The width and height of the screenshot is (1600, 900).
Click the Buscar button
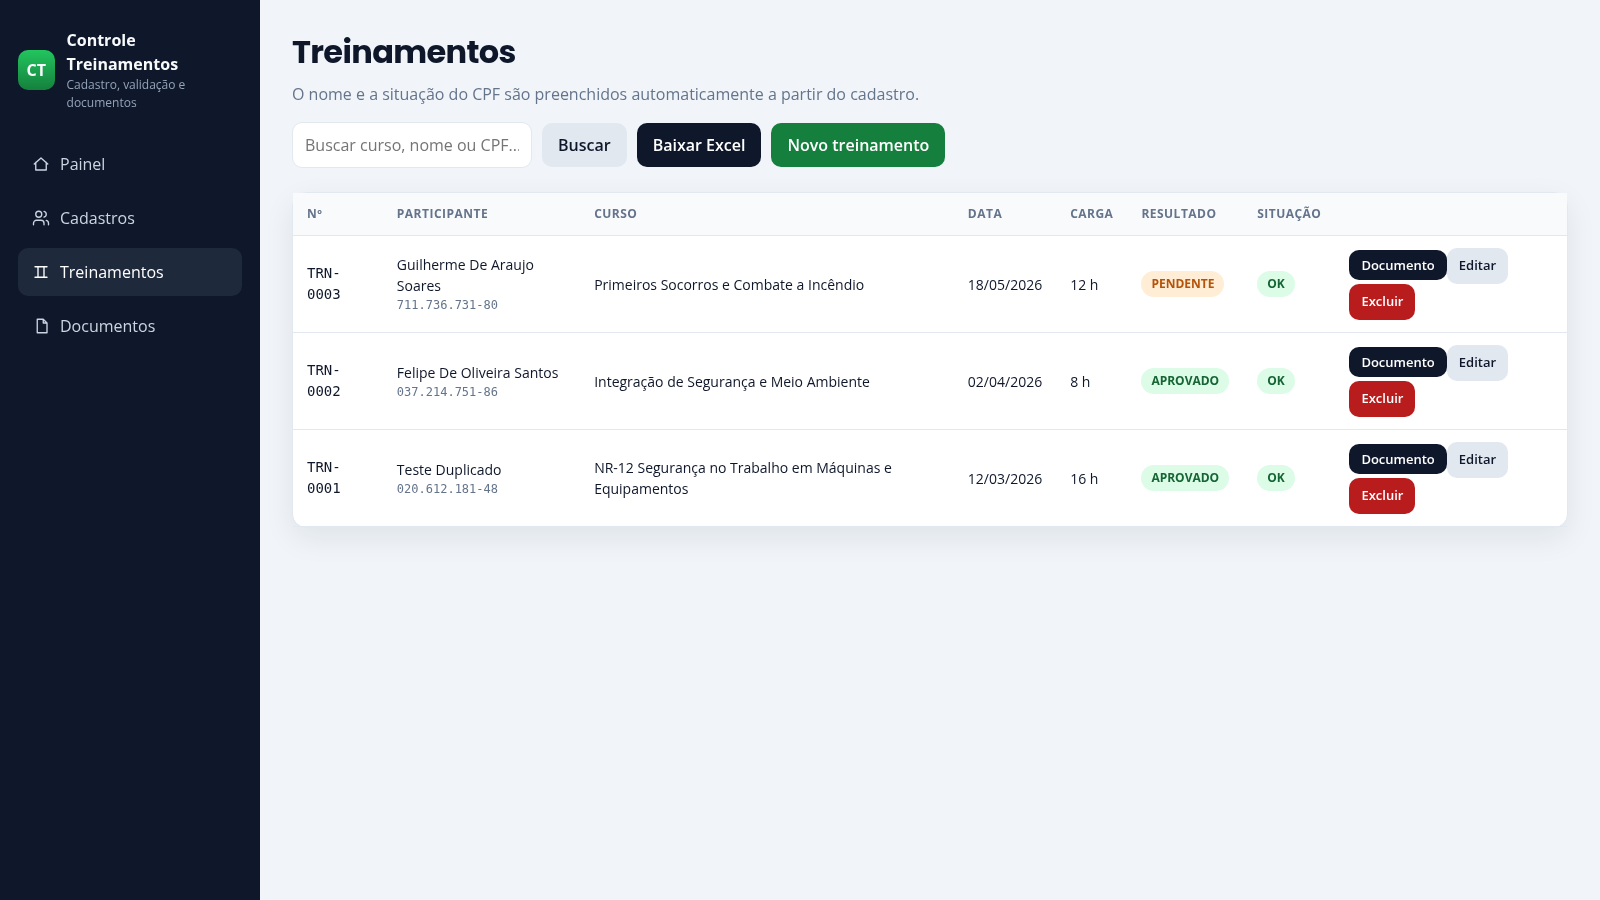(584, 145)
